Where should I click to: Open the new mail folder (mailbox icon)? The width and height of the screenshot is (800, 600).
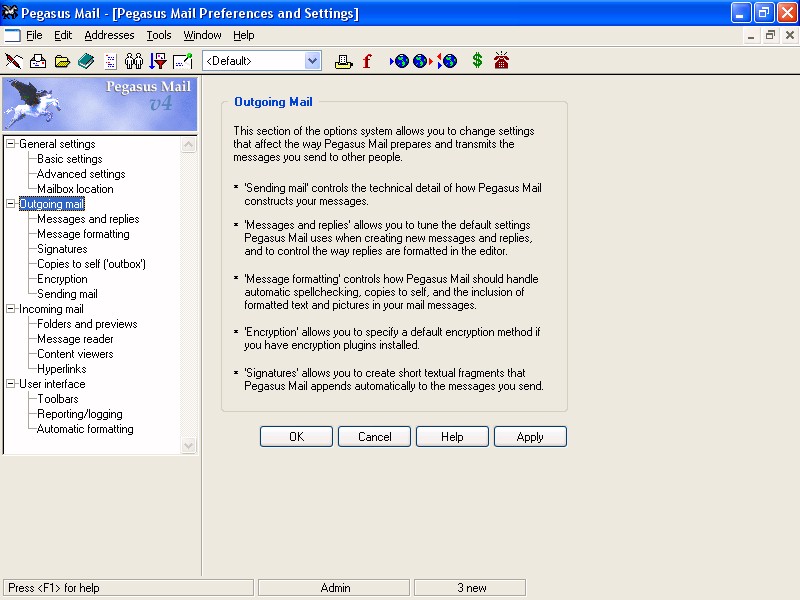[x=38, y=61]
